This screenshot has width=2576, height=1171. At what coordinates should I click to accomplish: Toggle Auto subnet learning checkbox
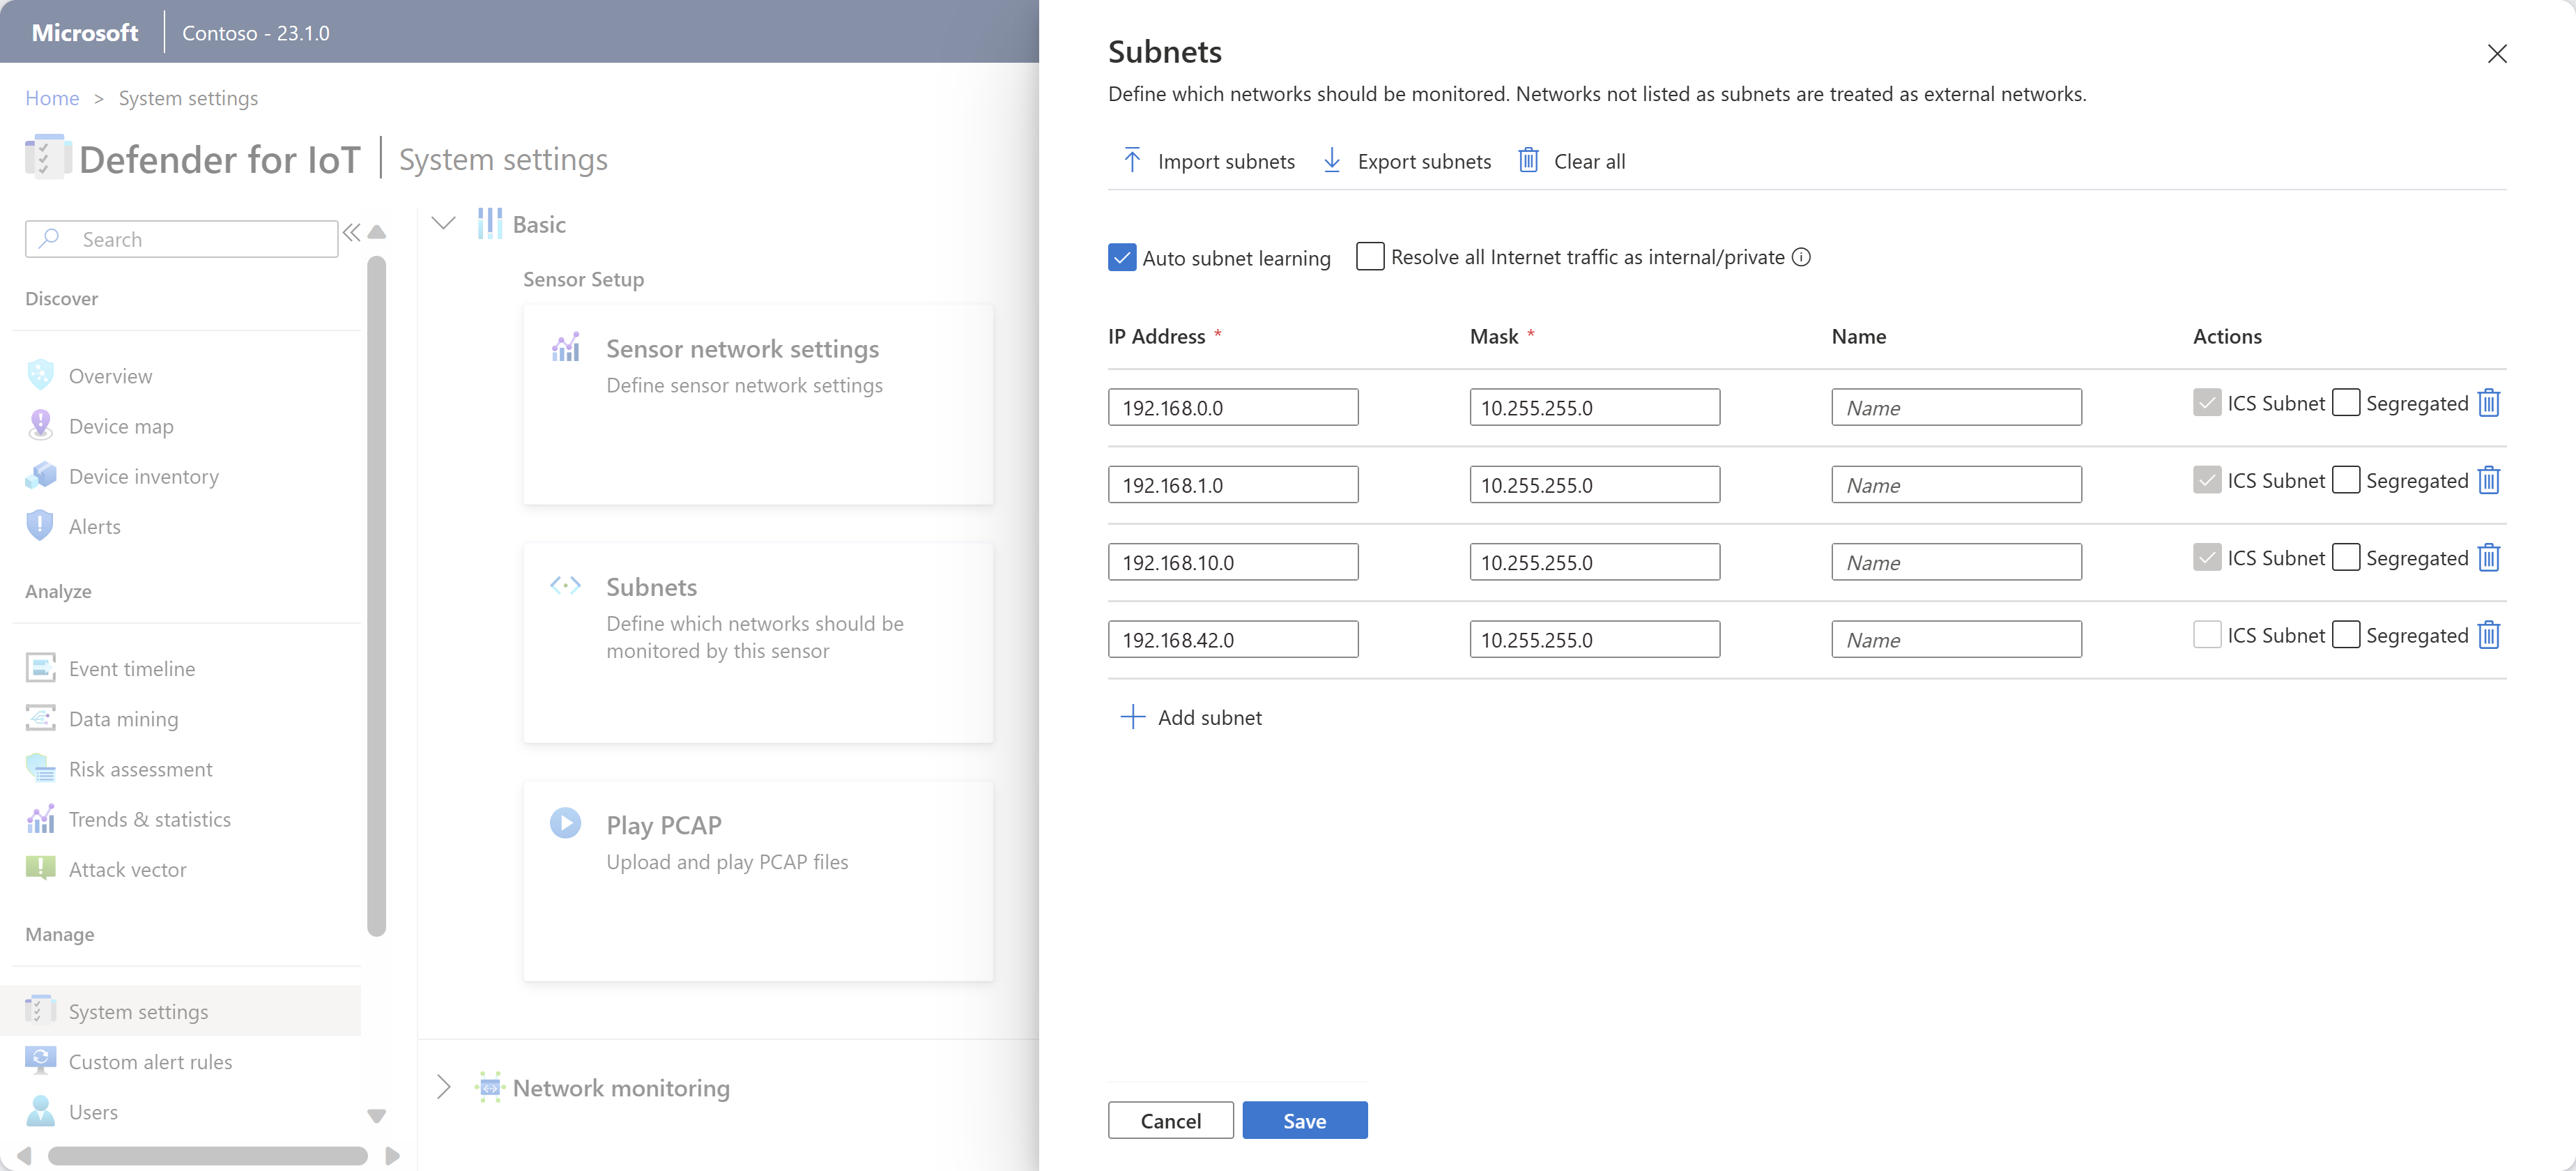click(x=1124, y=257)
